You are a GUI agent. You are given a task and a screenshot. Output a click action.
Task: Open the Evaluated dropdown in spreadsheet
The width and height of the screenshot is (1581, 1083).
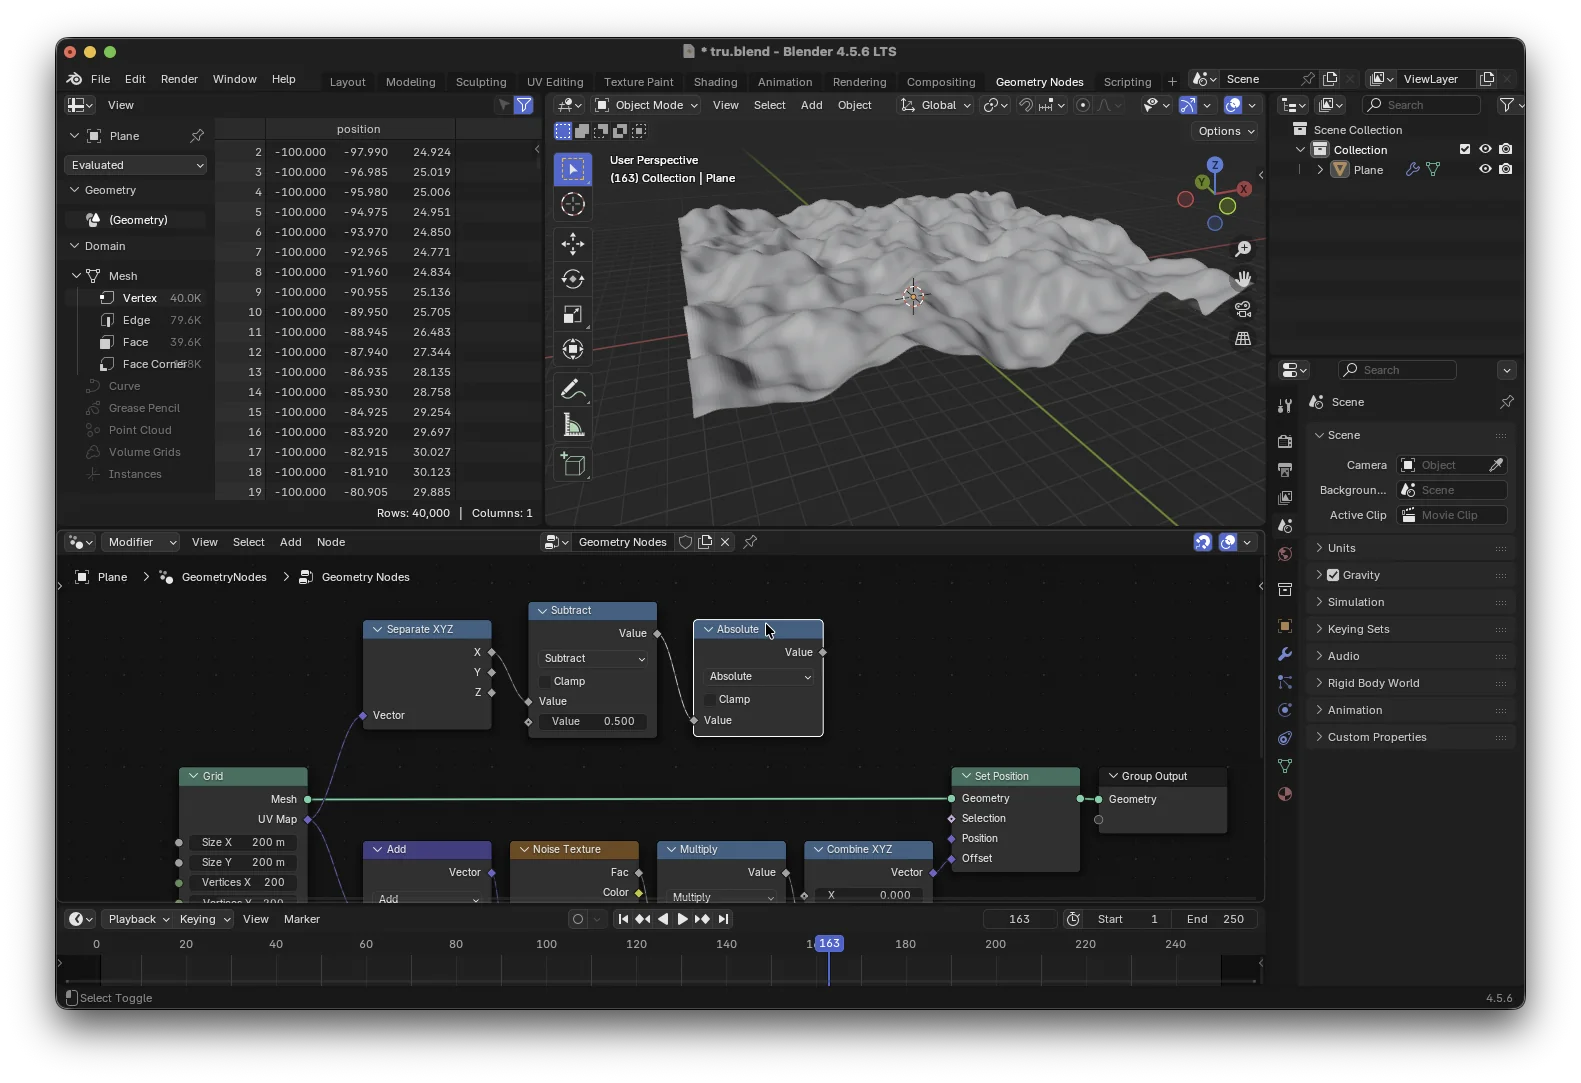(x=137, y=165)
